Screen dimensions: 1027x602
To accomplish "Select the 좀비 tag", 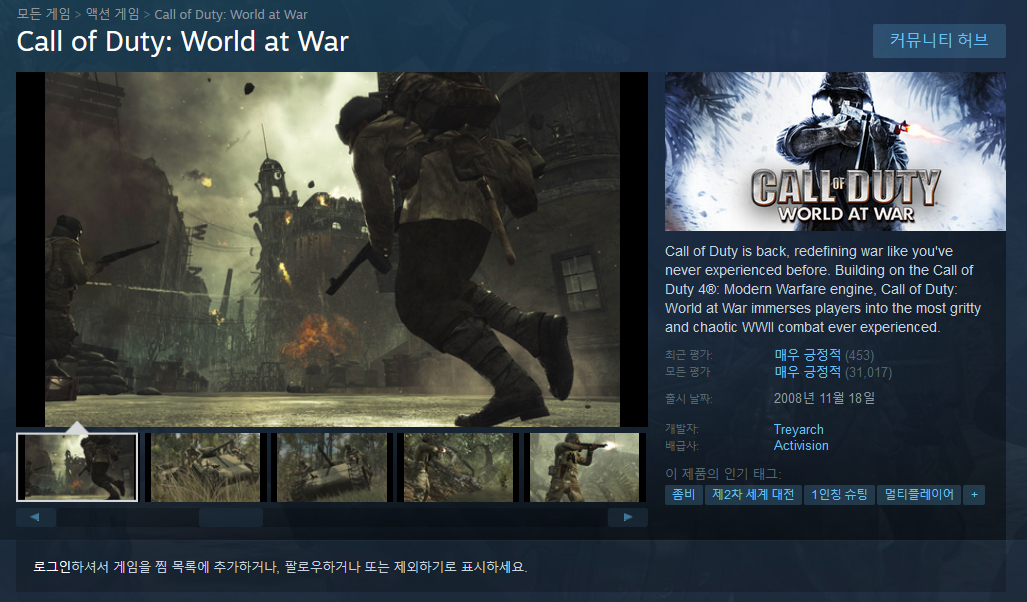I will coord(684,495).
